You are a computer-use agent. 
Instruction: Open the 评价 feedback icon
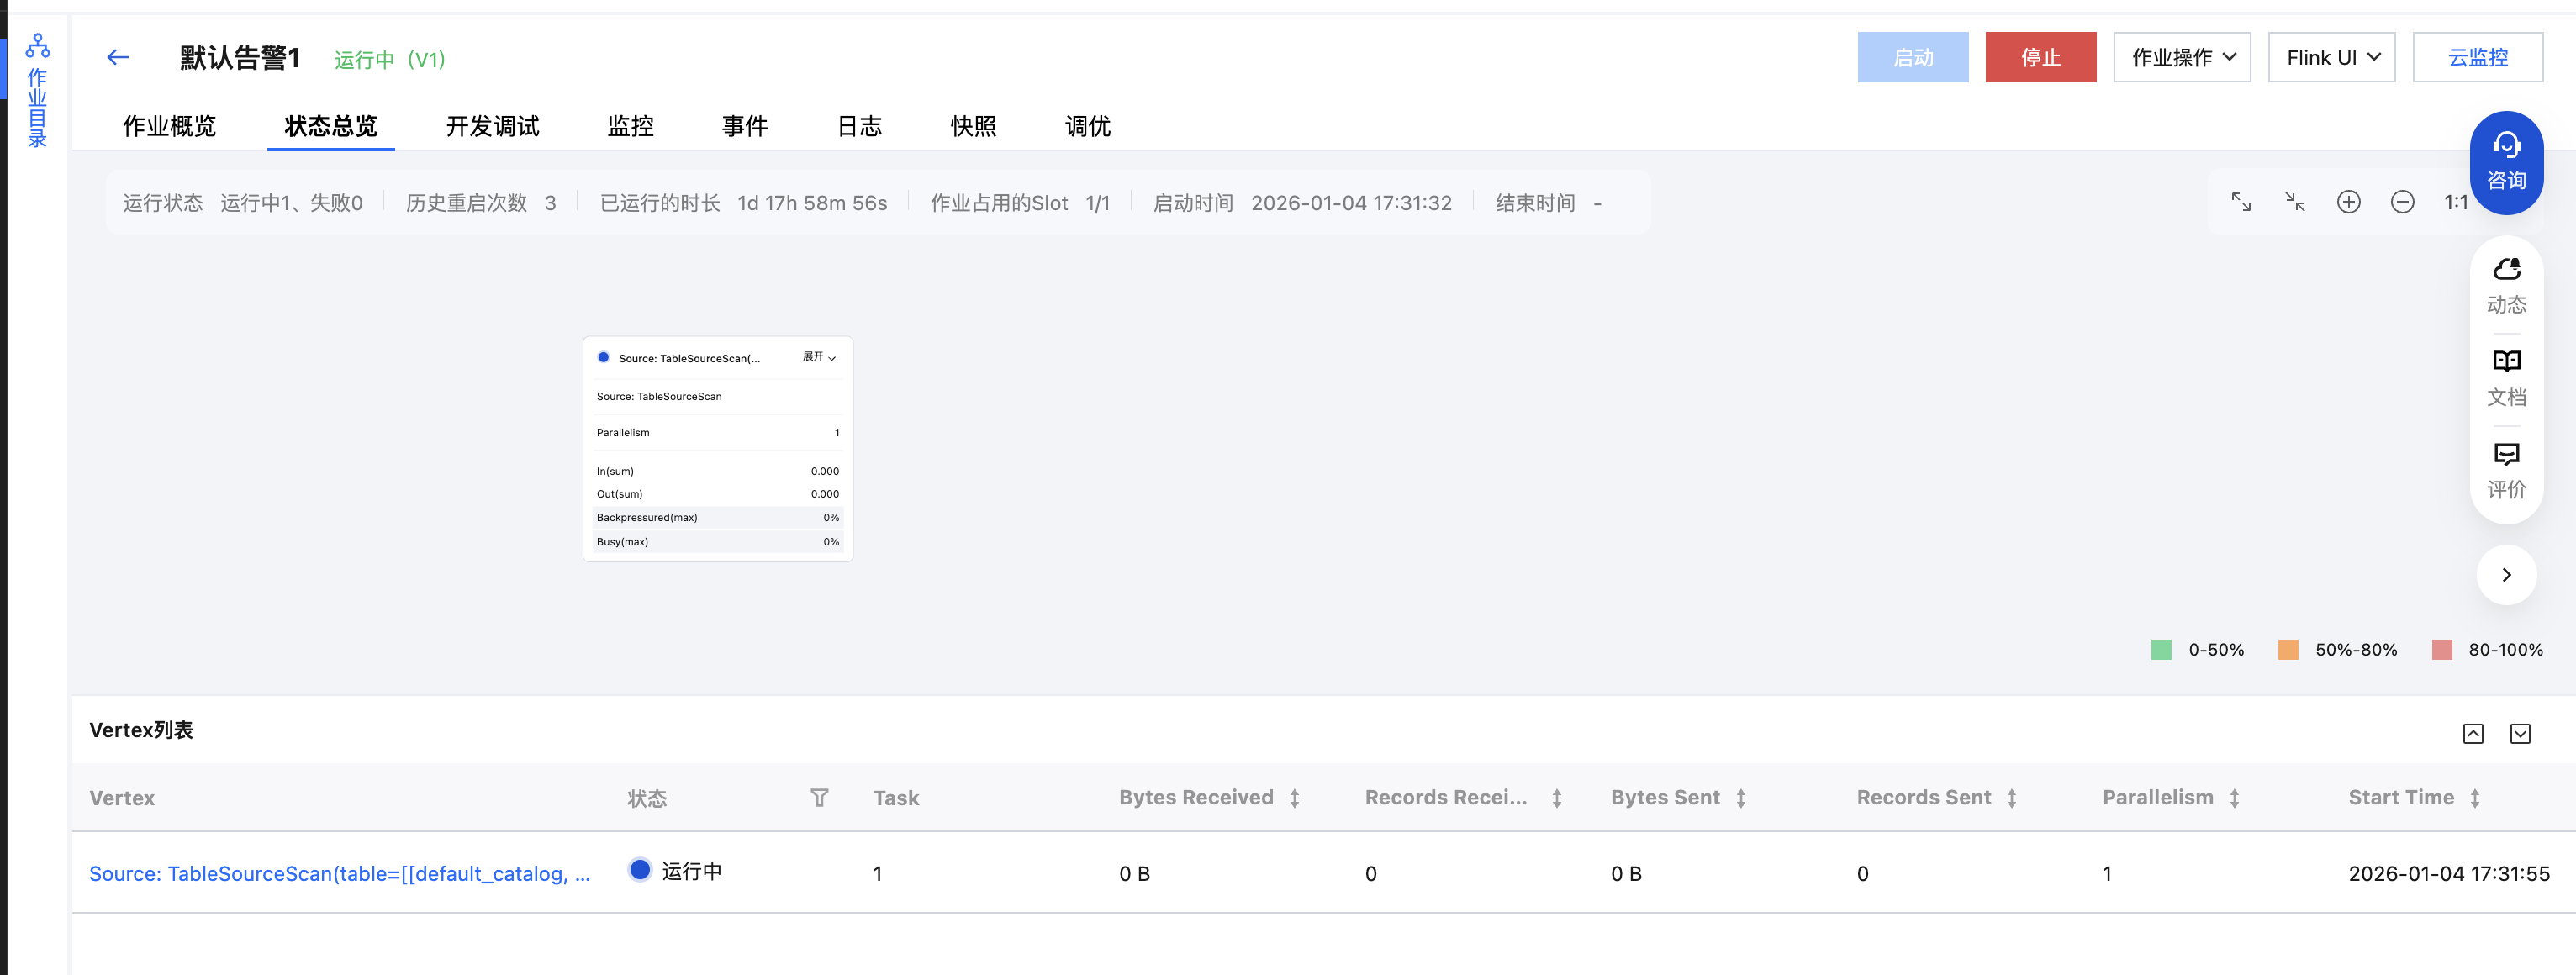coord(2505,471)
